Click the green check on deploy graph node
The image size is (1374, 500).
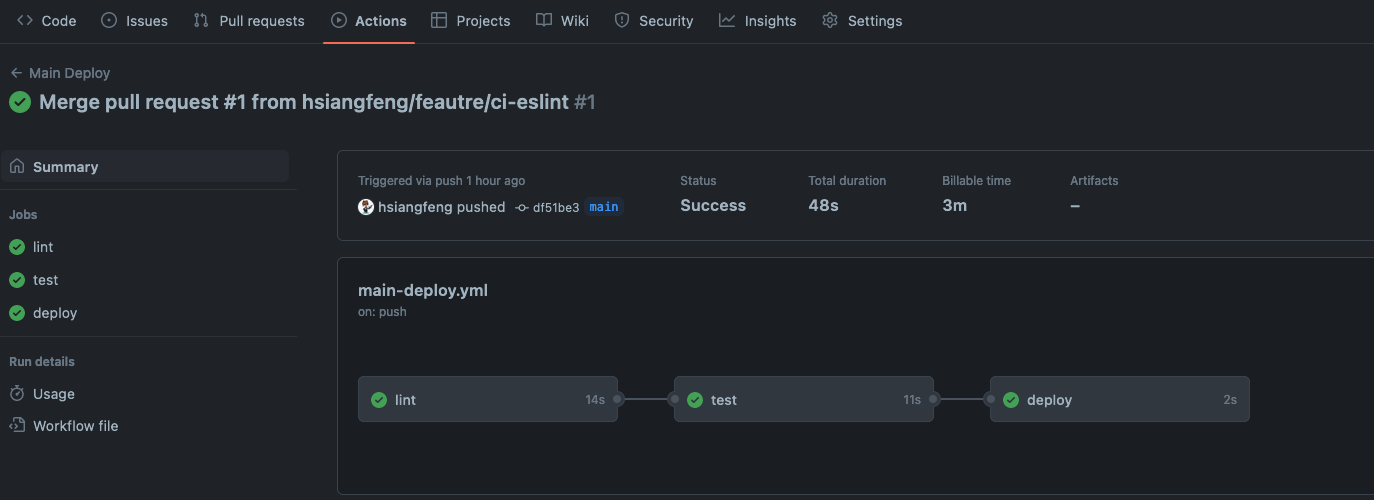click(x=1011, y=400)
